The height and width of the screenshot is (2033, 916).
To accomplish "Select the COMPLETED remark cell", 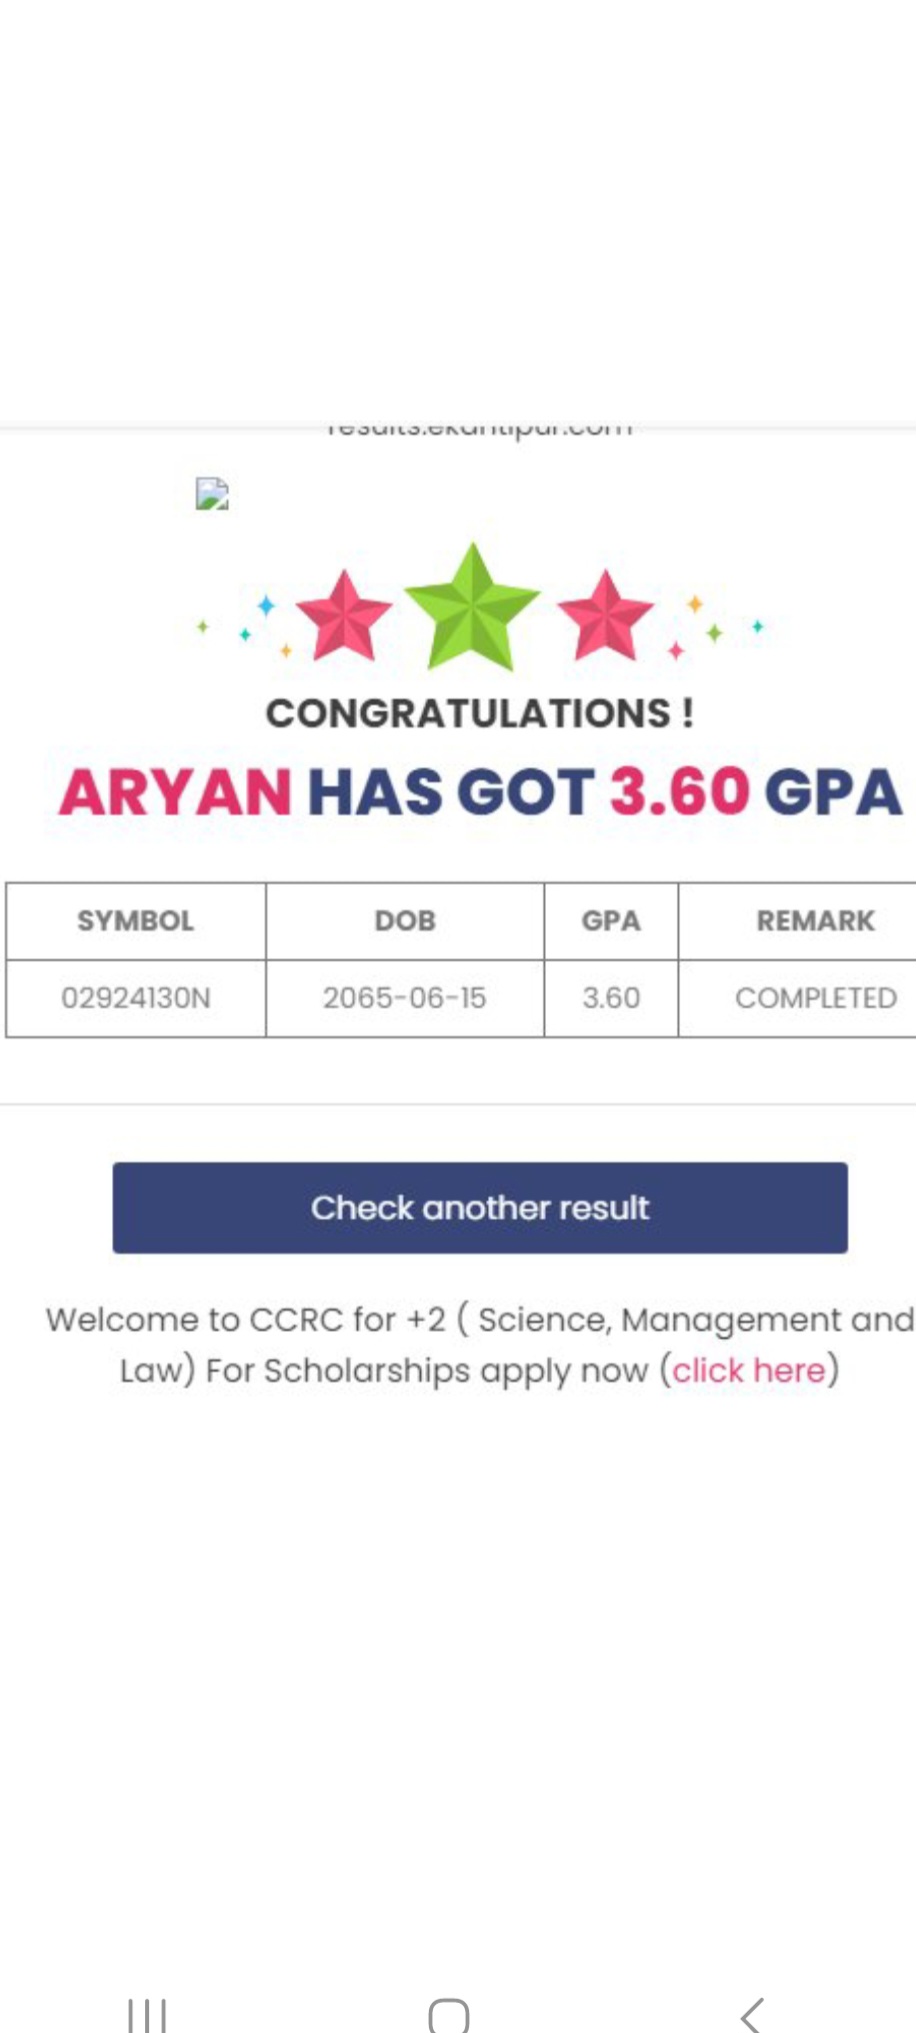I will click(x=815, y=998).
